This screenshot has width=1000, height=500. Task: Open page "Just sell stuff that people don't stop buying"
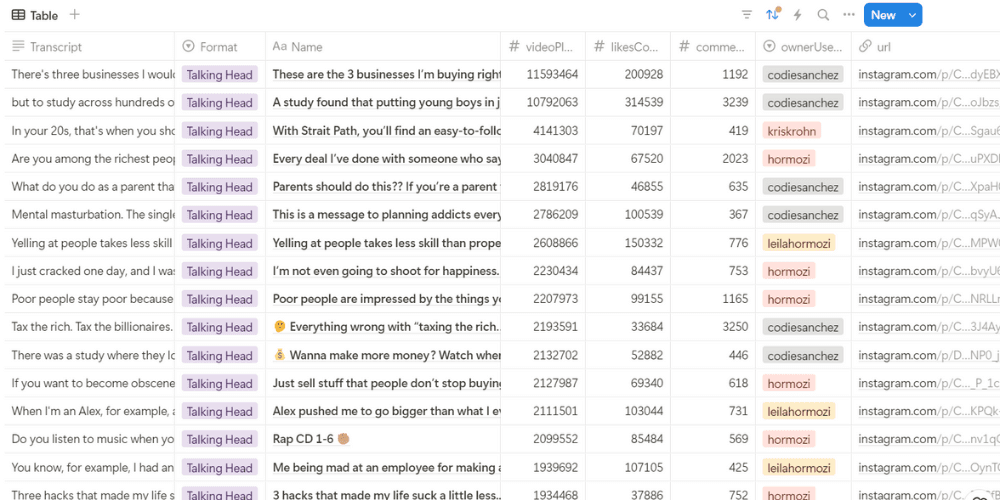point(386,383)
